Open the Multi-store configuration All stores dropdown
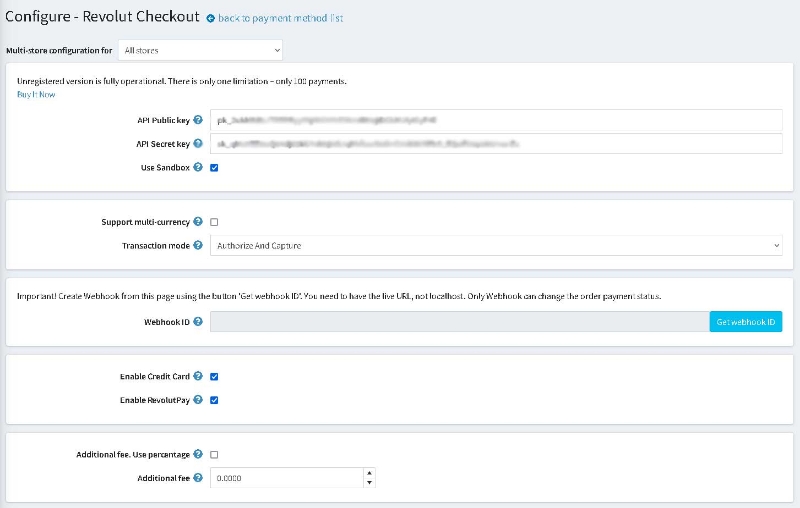 pos(200,50)
